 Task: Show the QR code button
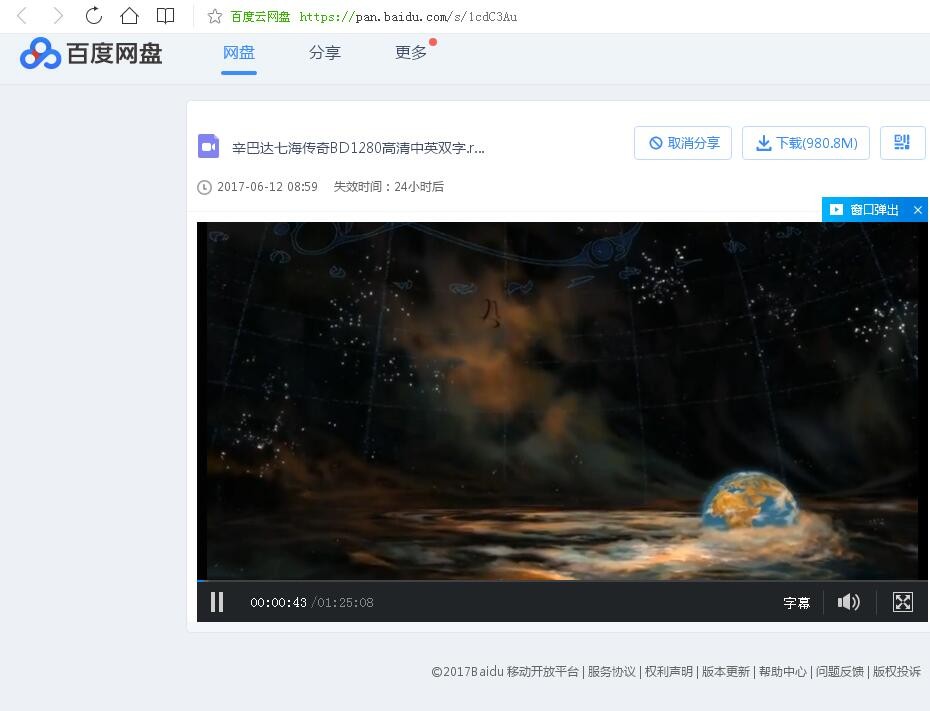902,143
